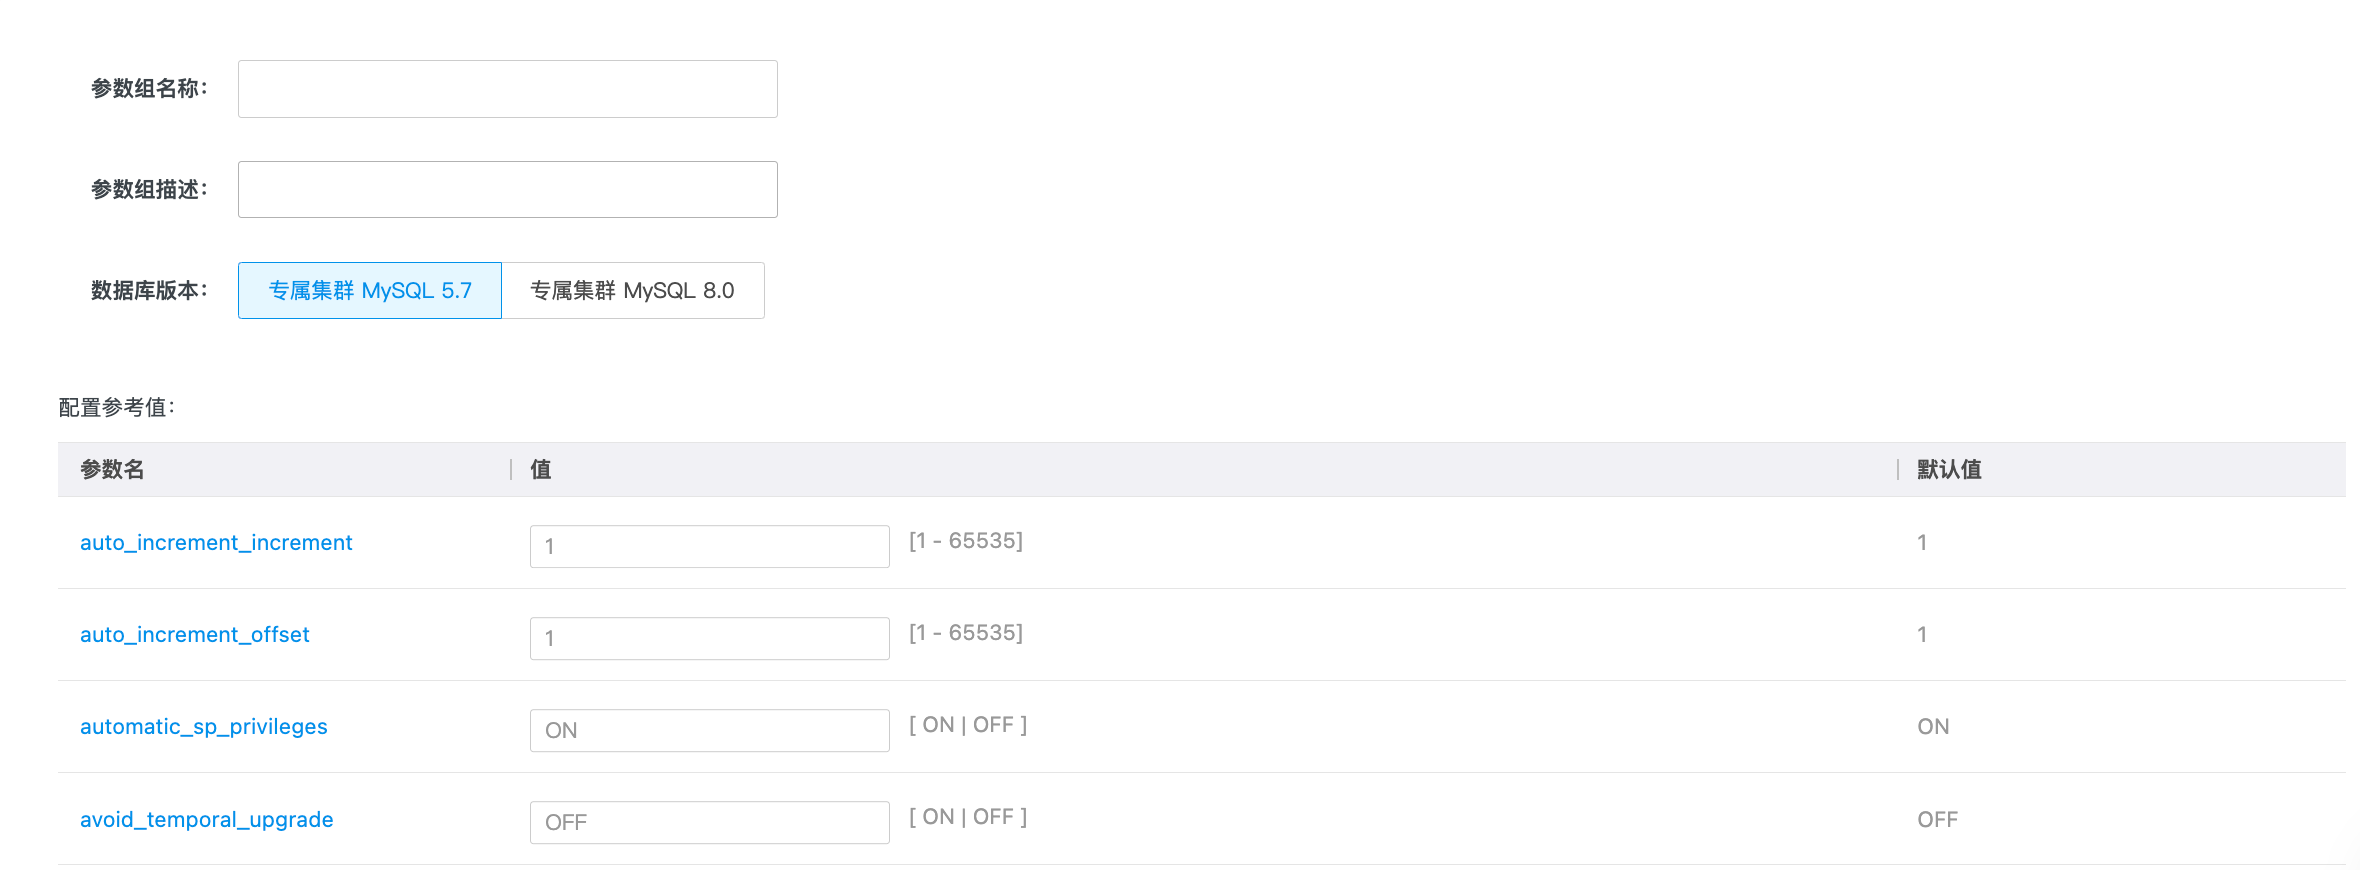Click the 默认值 column header
The image size is (2360, 870).
pyautogui.click(x=1949, y=470)
